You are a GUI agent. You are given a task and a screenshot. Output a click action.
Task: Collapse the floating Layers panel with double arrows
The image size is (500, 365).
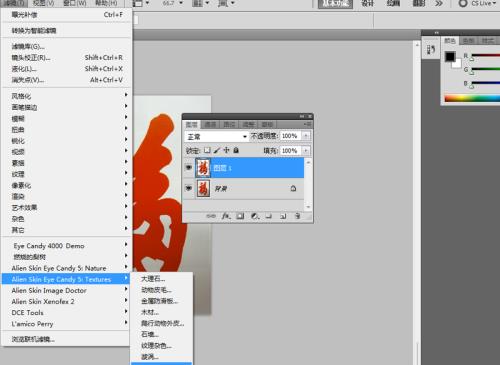point(302,116)
